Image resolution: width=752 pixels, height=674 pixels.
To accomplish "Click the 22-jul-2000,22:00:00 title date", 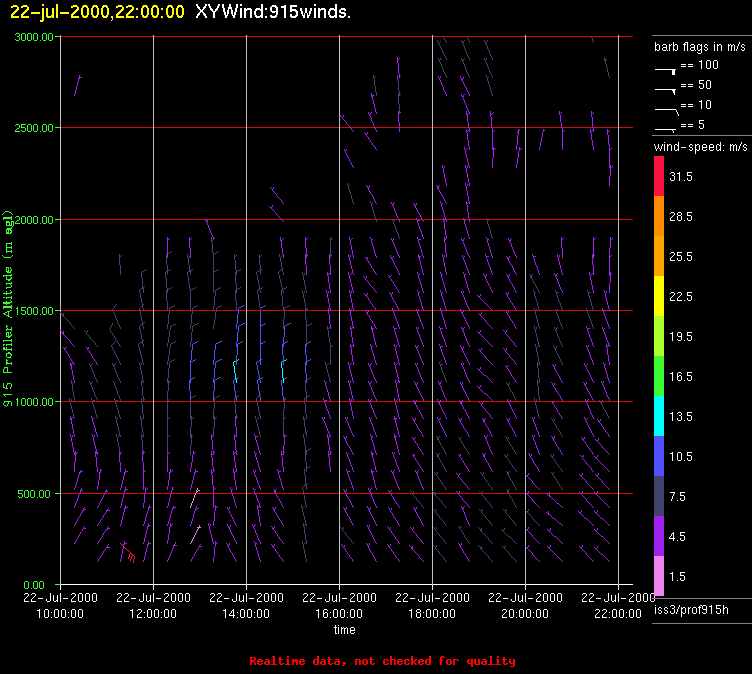I will tap(97, 12).
